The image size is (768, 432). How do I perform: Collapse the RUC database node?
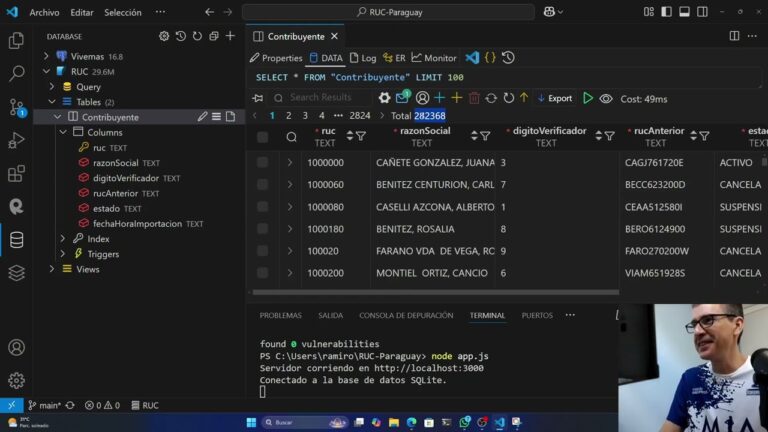pos(46,71)
